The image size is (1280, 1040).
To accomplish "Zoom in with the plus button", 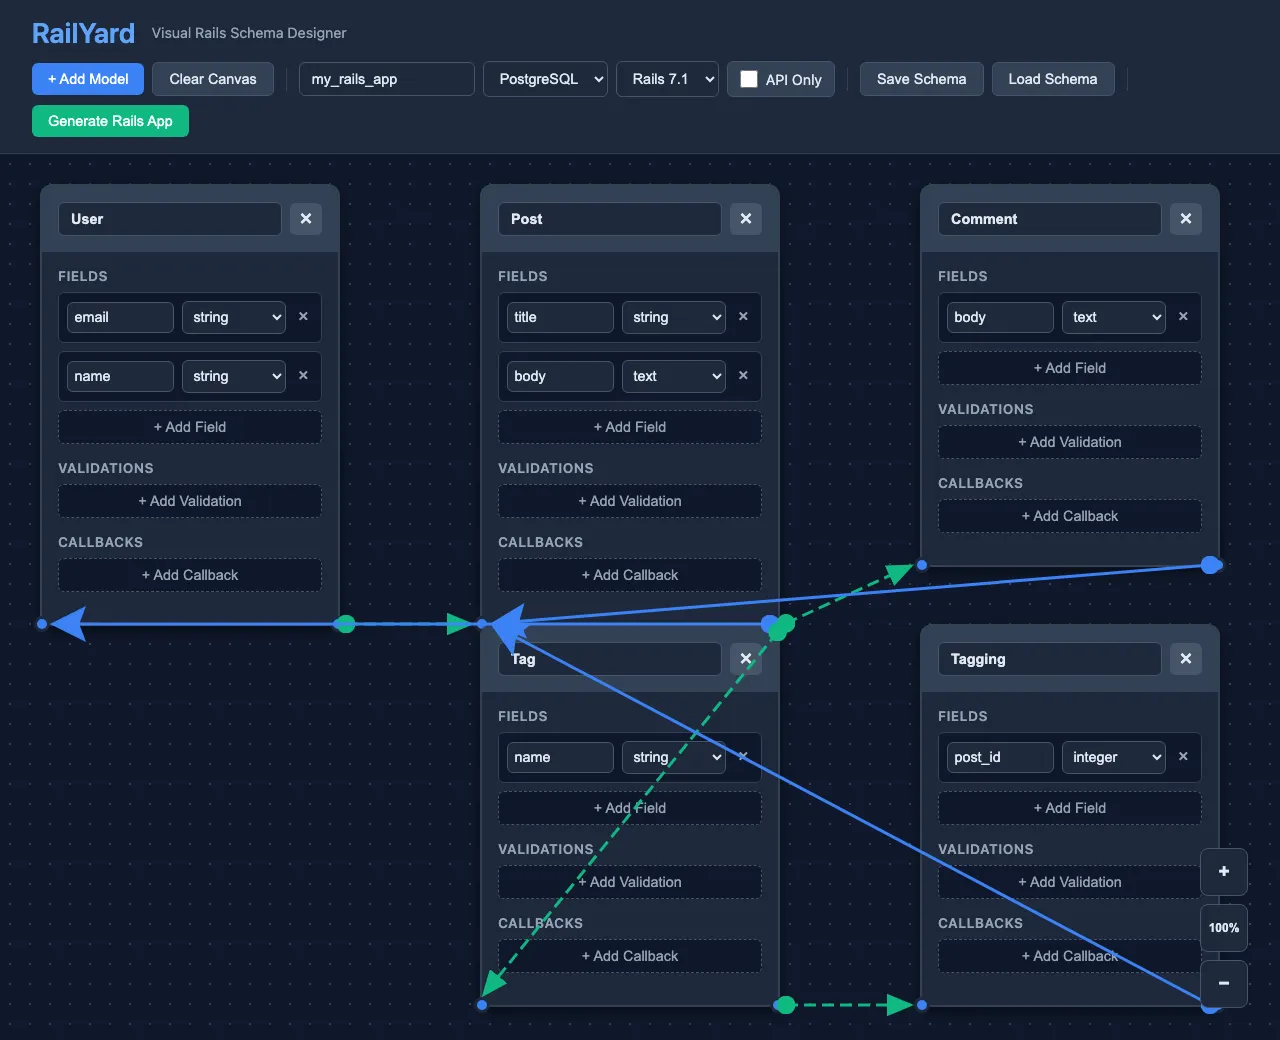I will [1224, 872].
